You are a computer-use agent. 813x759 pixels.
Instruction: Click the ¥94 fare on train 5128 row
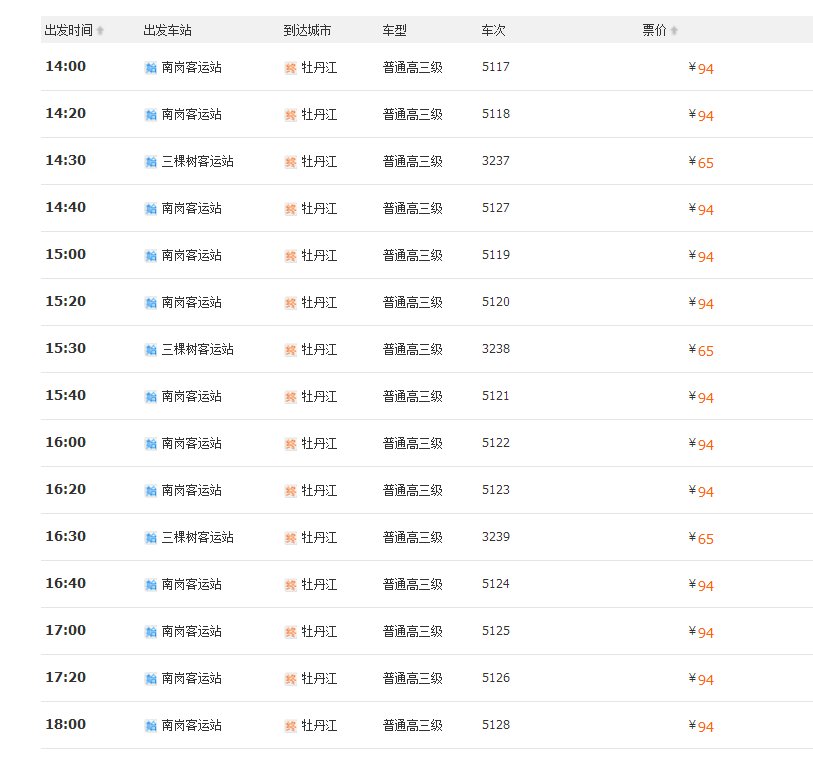coord(699,724)
